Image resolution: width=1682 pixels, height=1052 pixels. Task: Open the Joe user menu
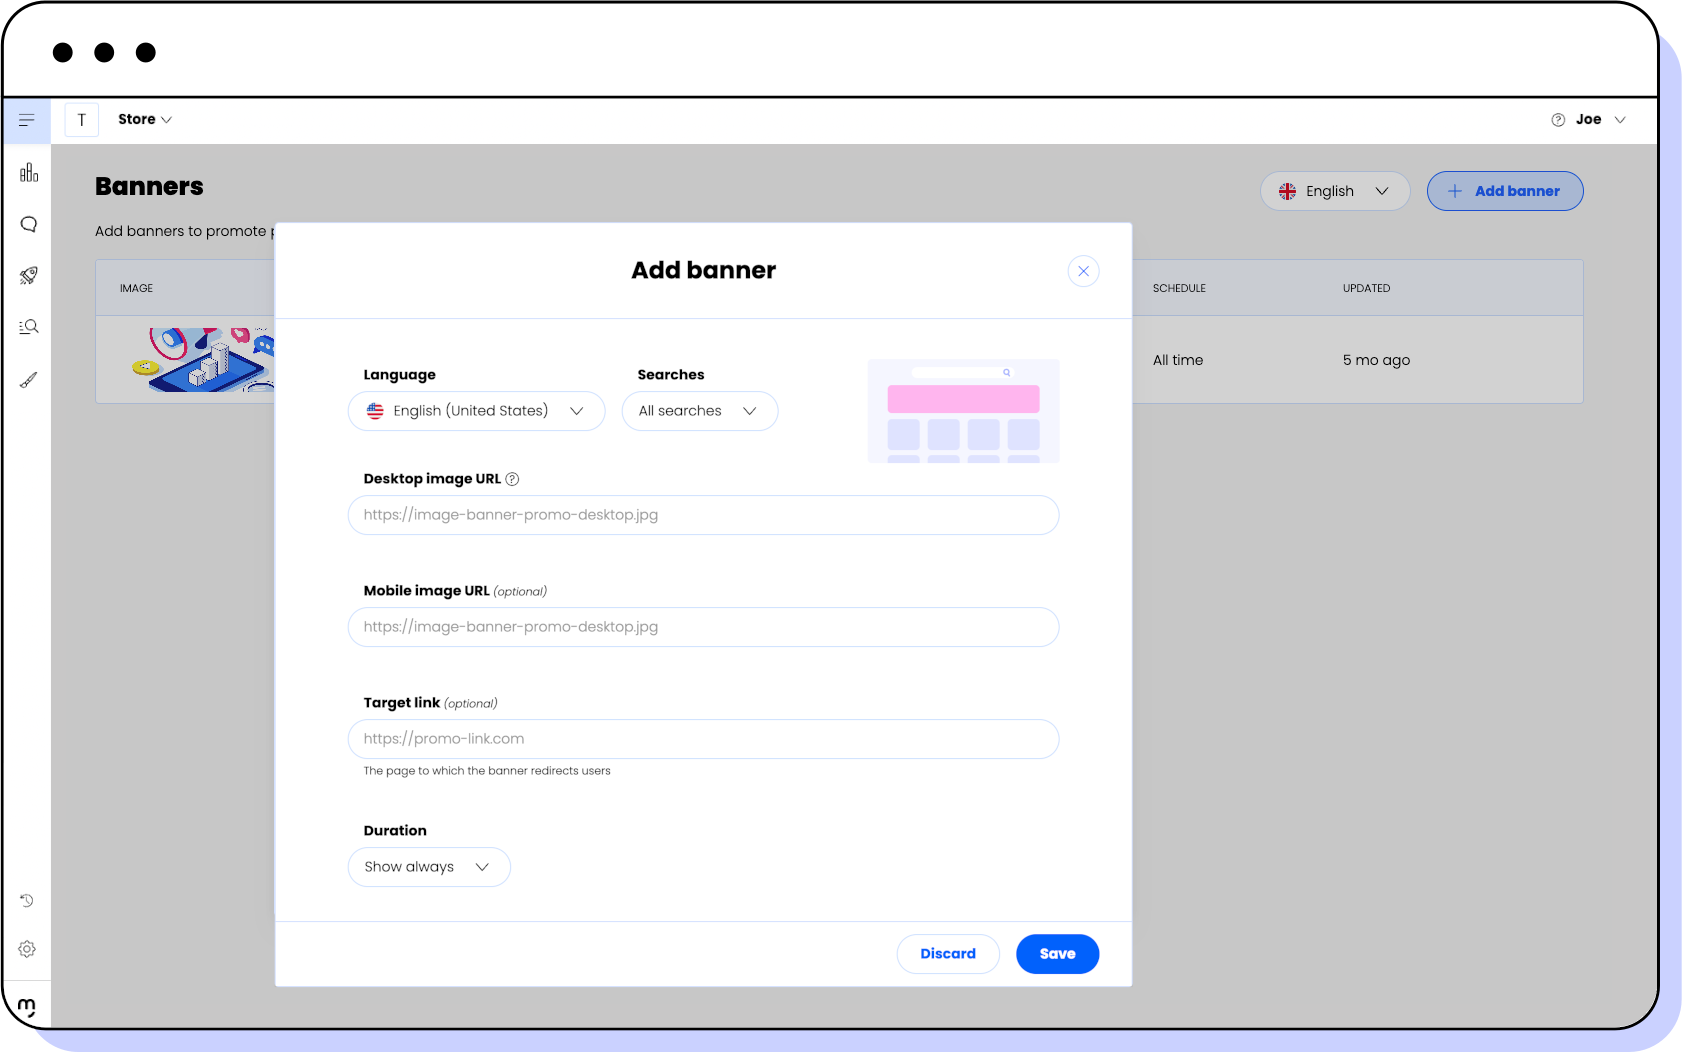tap(1601, 120)
